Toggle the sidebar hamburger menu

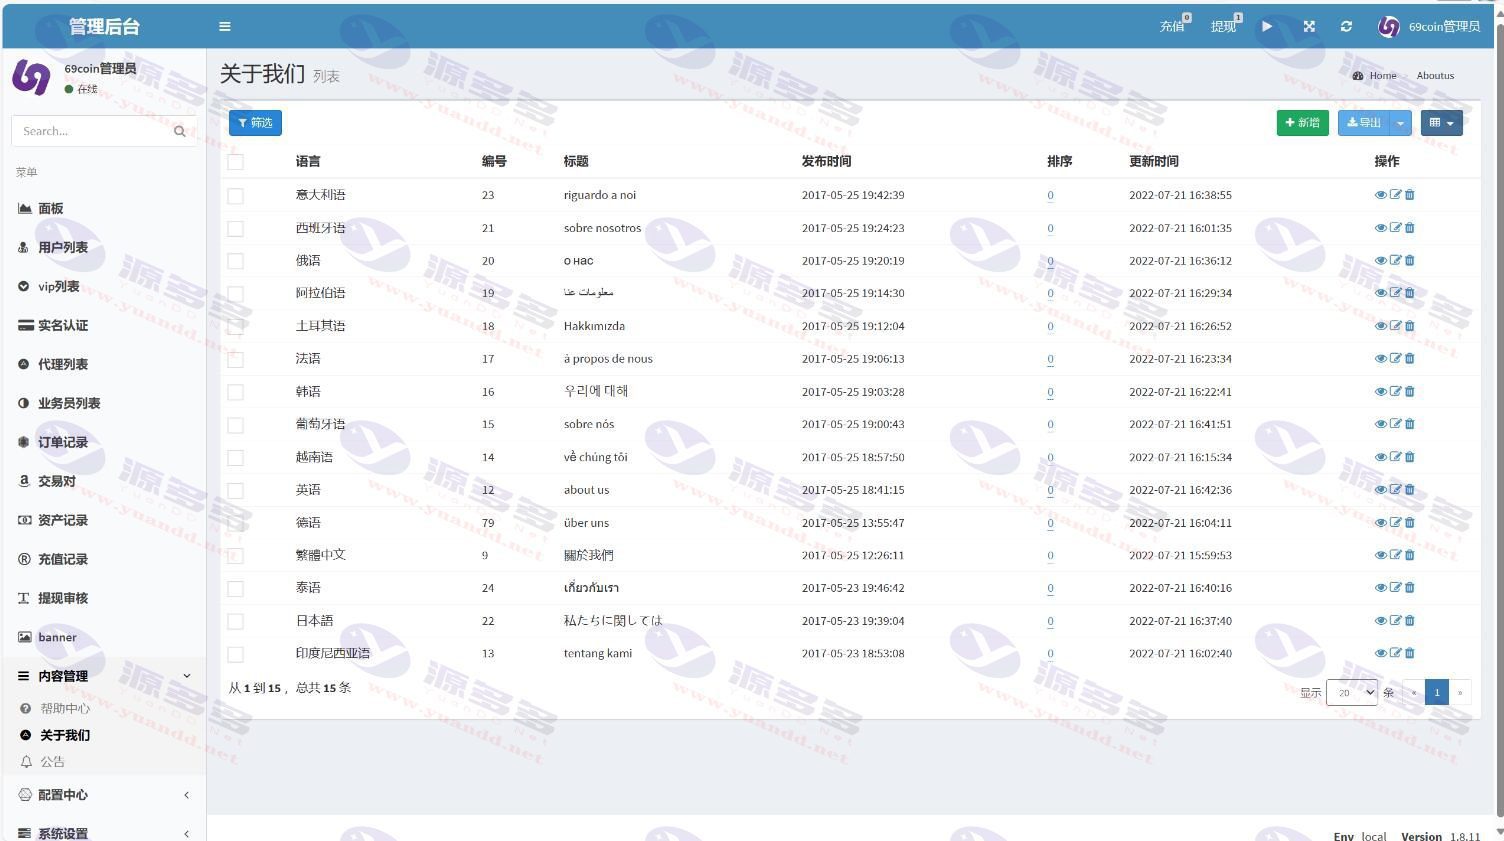[224, 27]
